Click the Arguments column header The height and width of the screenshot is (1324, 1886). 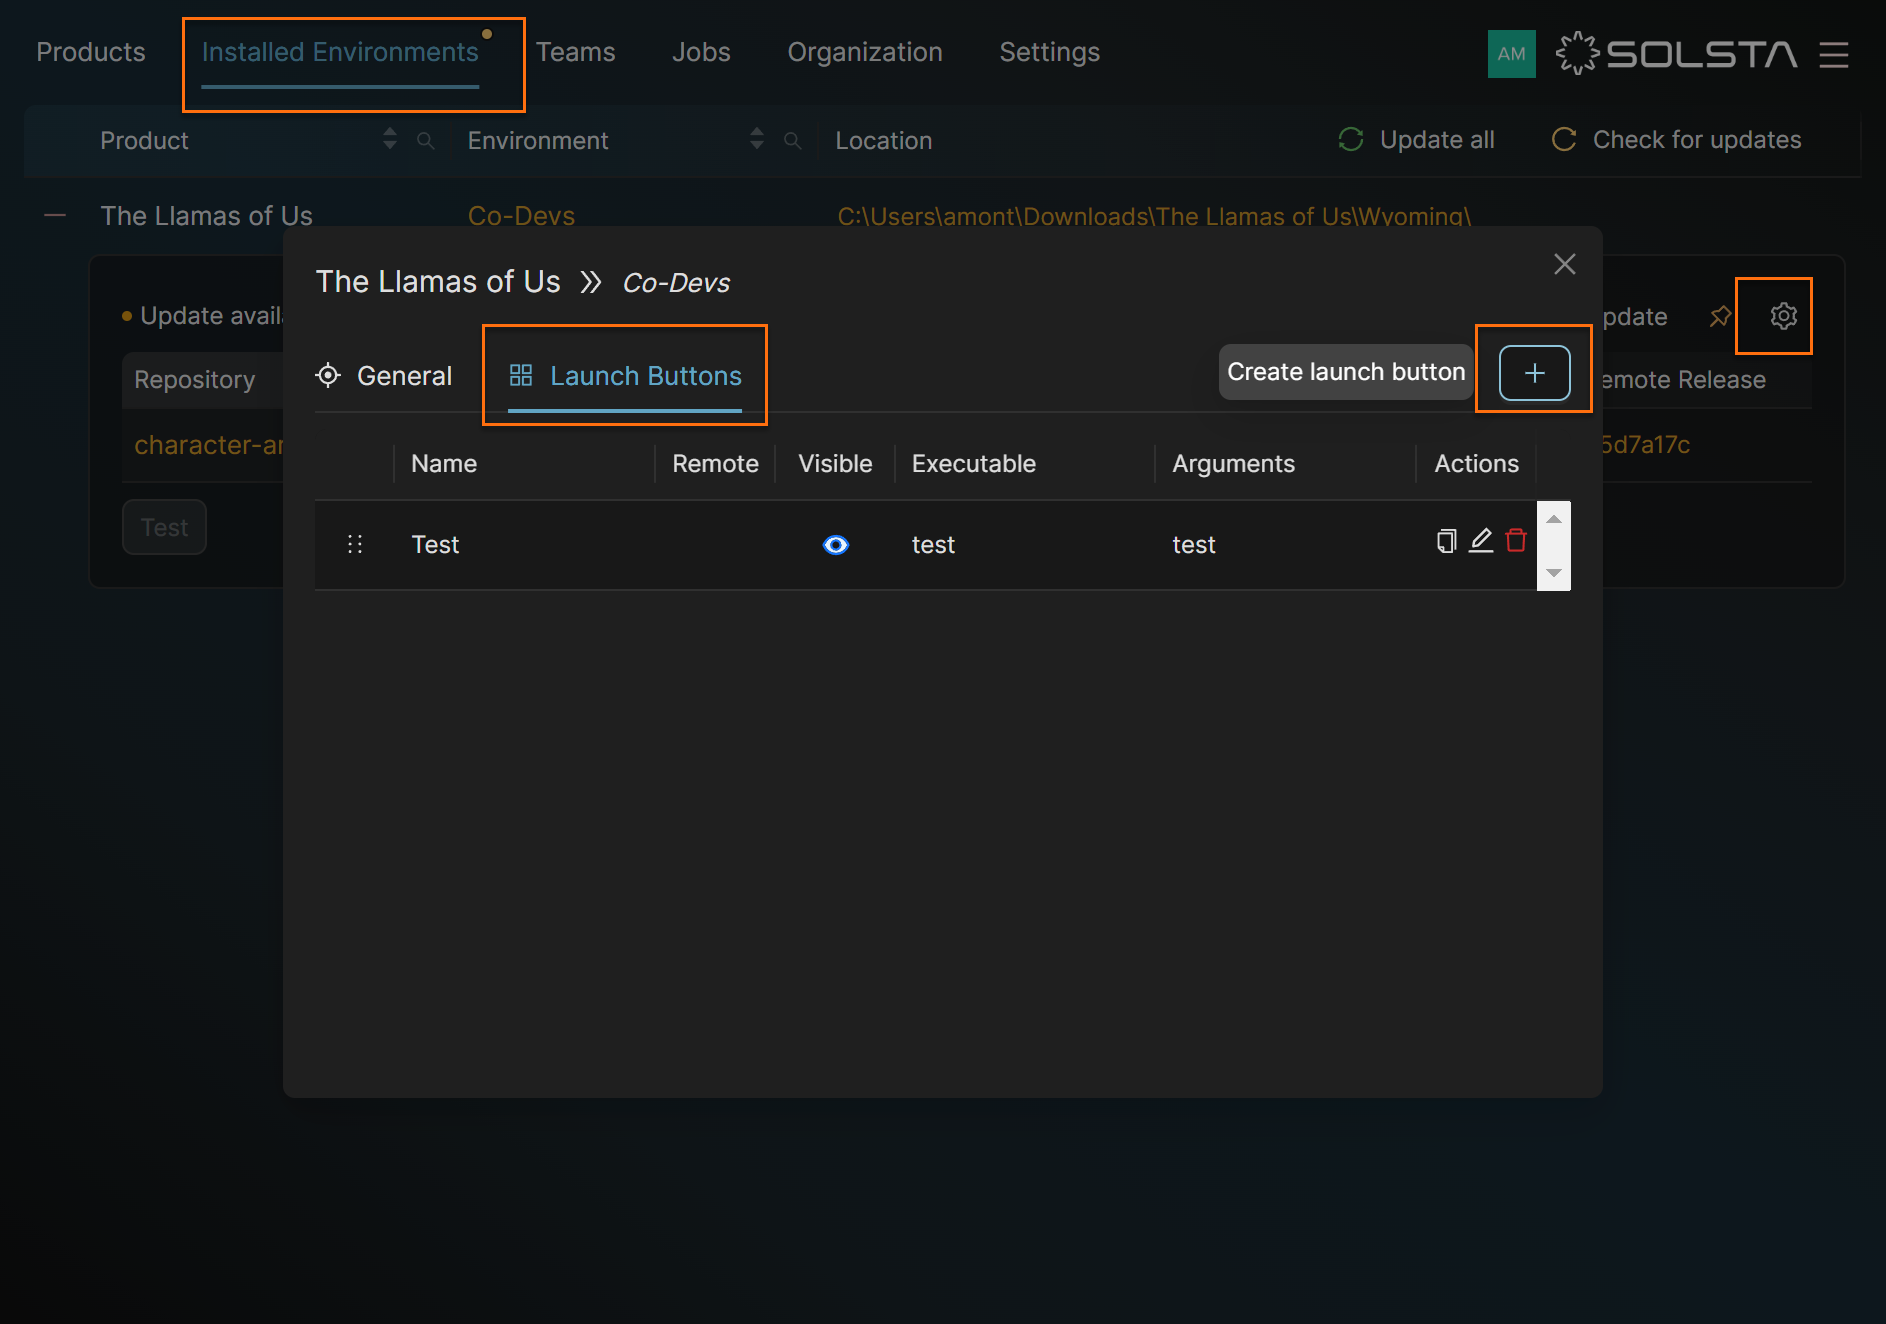pyautogui.click(x=1234, y=464)
